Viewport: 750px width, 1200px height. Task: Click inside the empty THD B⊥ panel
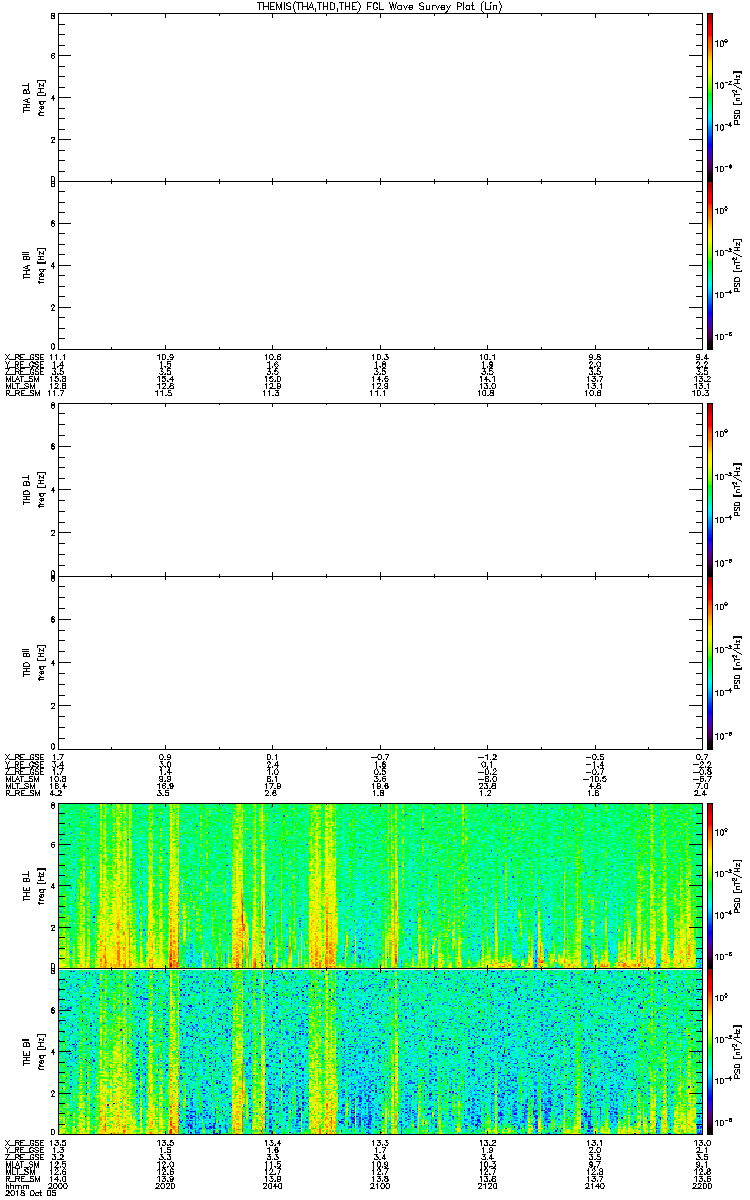[379, 490]
